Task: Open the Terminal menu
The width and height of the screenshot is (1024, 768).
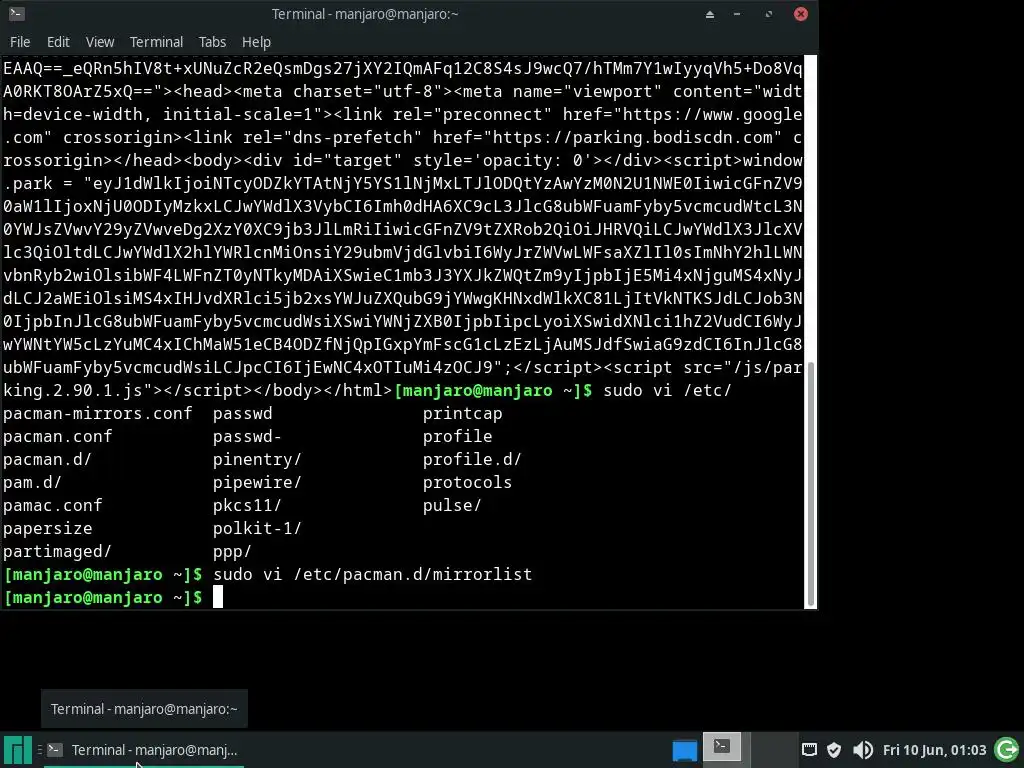Action: 156,42
